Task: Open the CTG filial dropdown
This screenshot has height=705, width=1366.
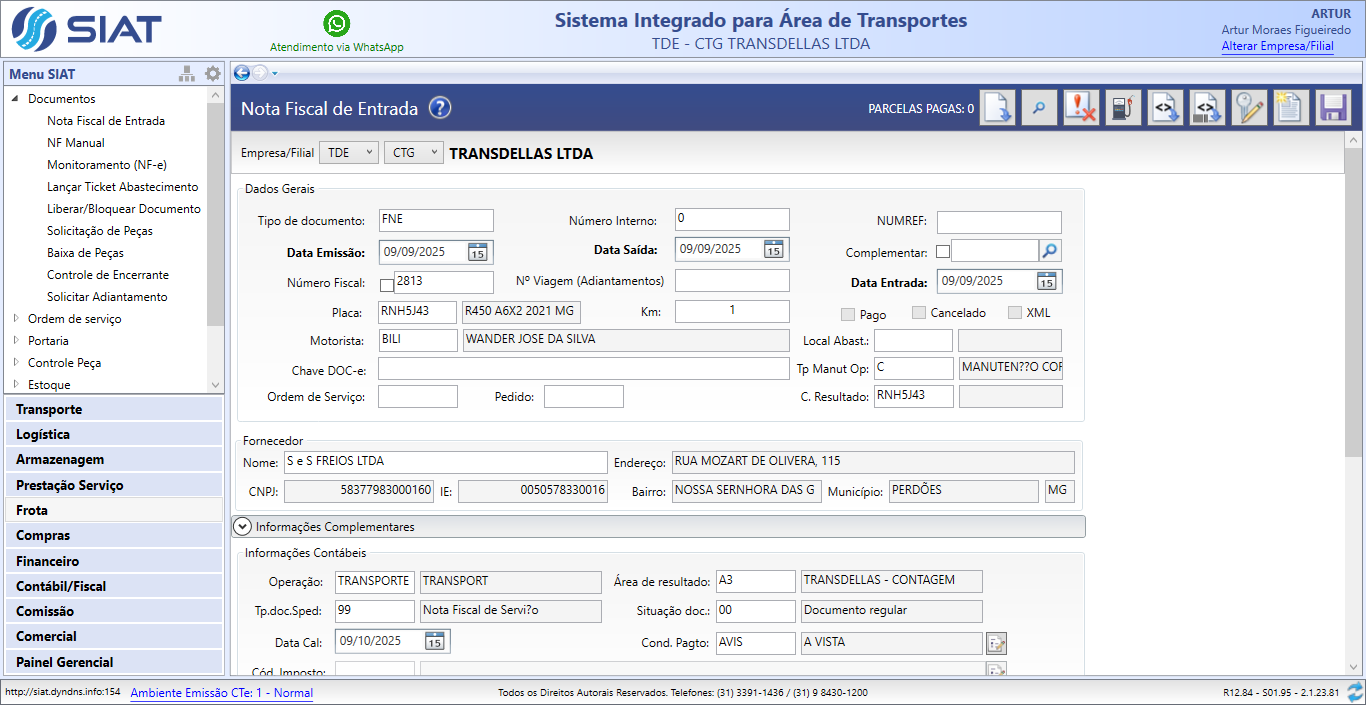Action: 413,153
